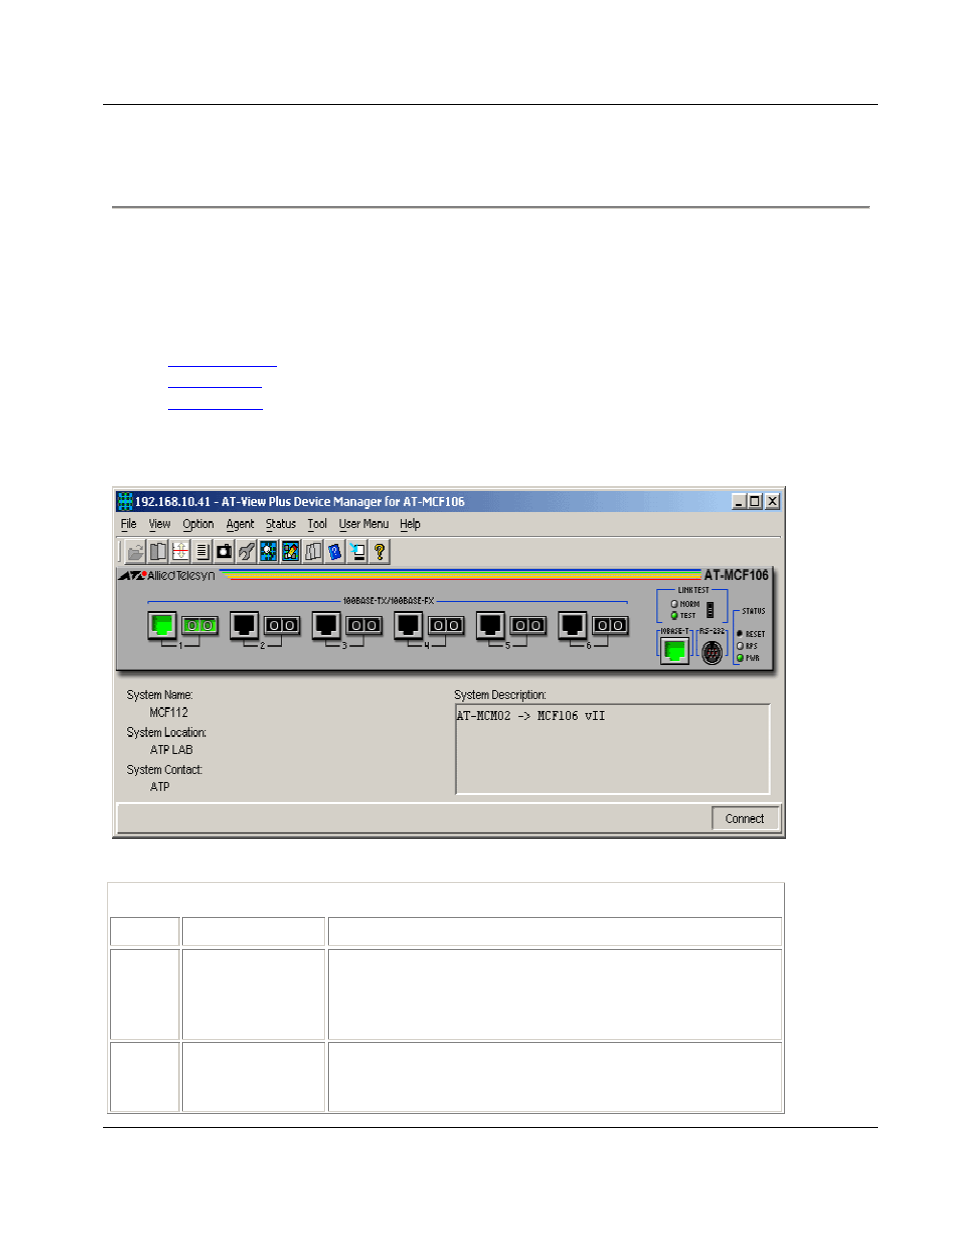Image resolution: width=954 pixels, height=1235 pixels.
Task: Click the wrench tool toolbar icon
Action: coord(246,551)
